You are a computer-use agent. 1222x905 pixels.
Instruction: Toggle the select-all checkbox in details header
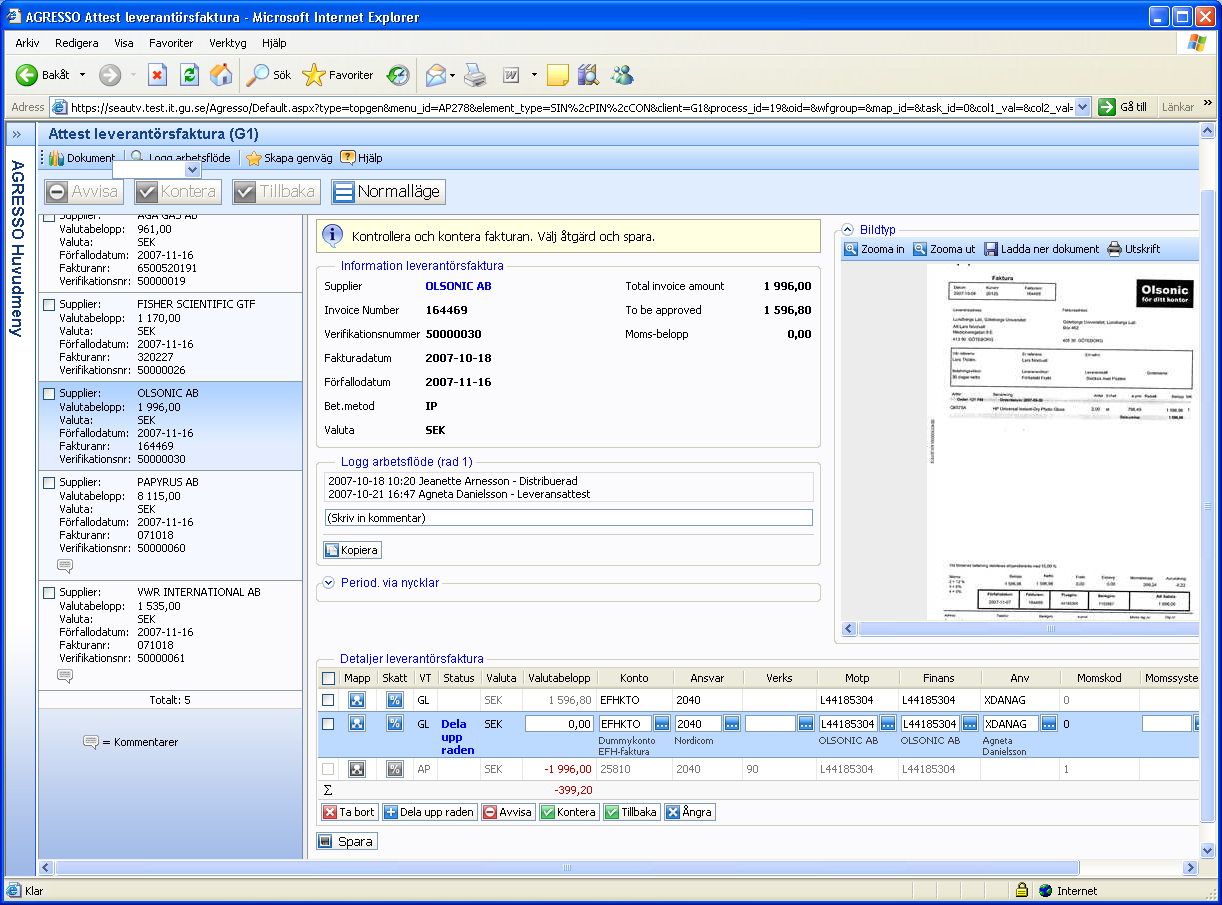coord(329,678)
